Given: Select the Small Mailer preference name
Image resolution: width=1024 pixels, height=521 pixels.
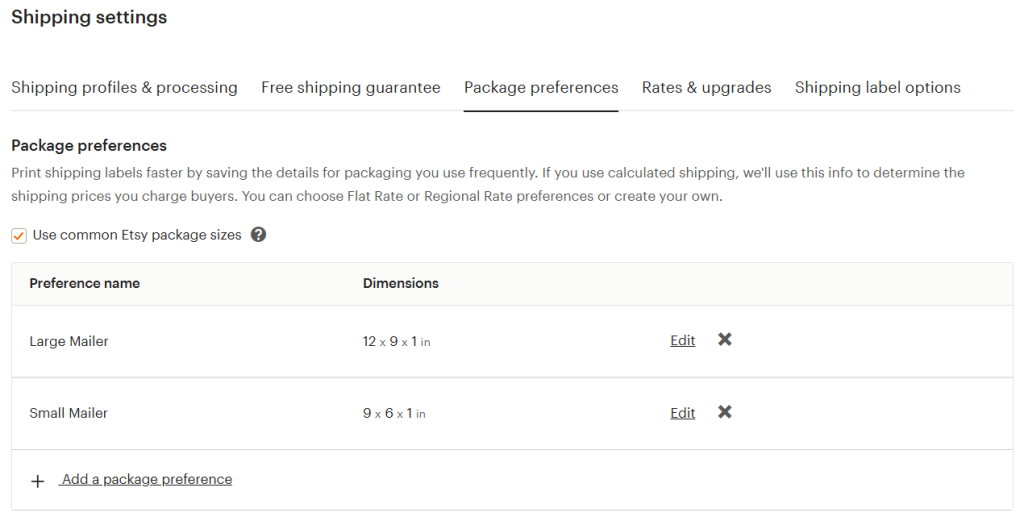Looking at the screenshot, I should pyautogui.click(x=69, y=414).
